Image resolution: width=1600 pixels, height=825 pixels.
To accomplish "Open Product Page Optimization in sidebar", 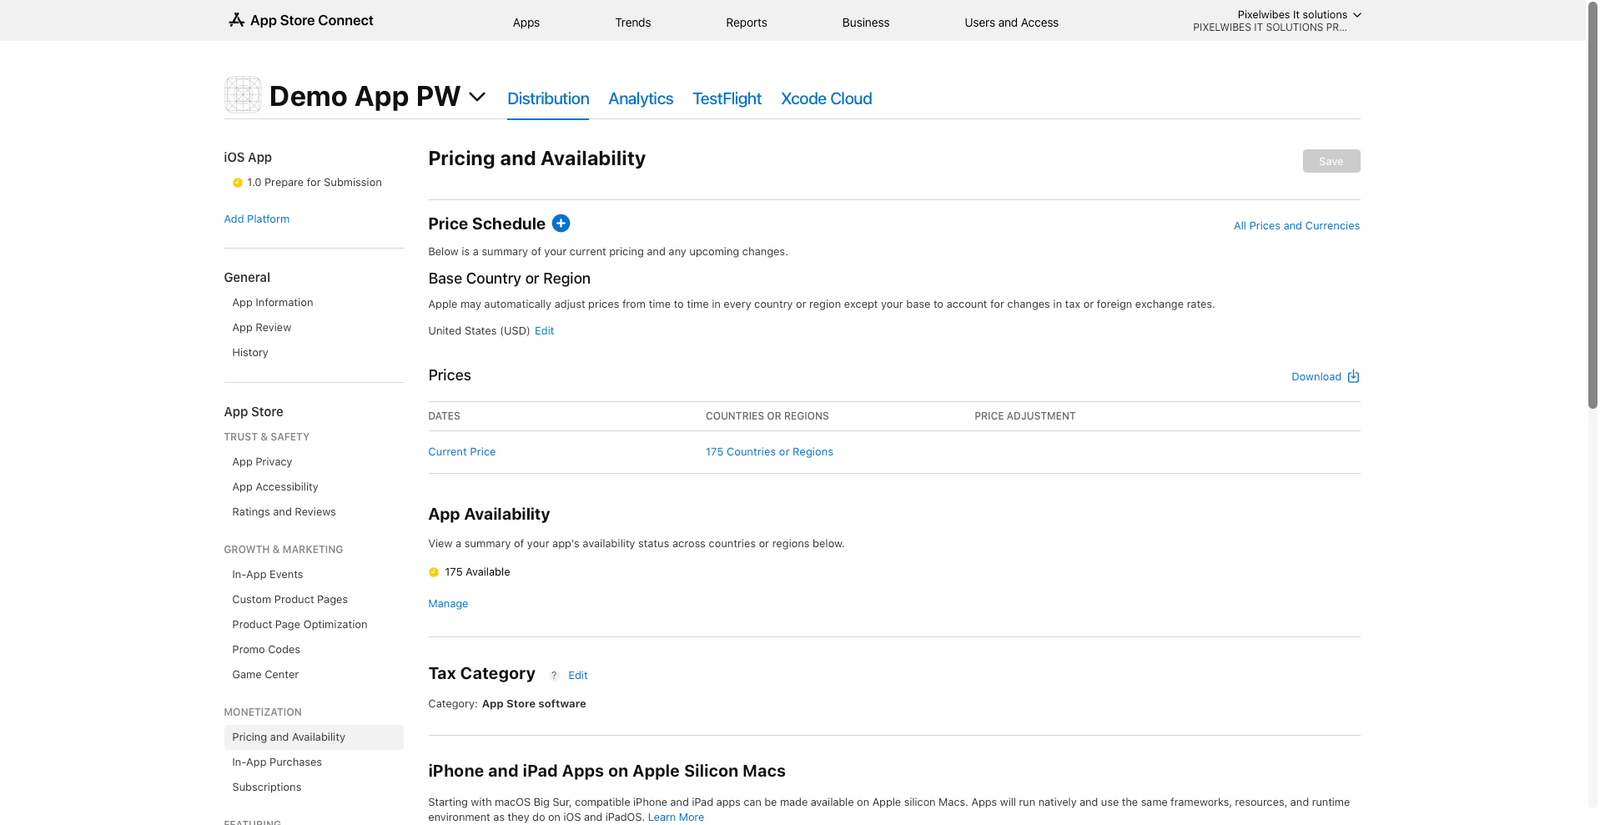I will (299, 624).
